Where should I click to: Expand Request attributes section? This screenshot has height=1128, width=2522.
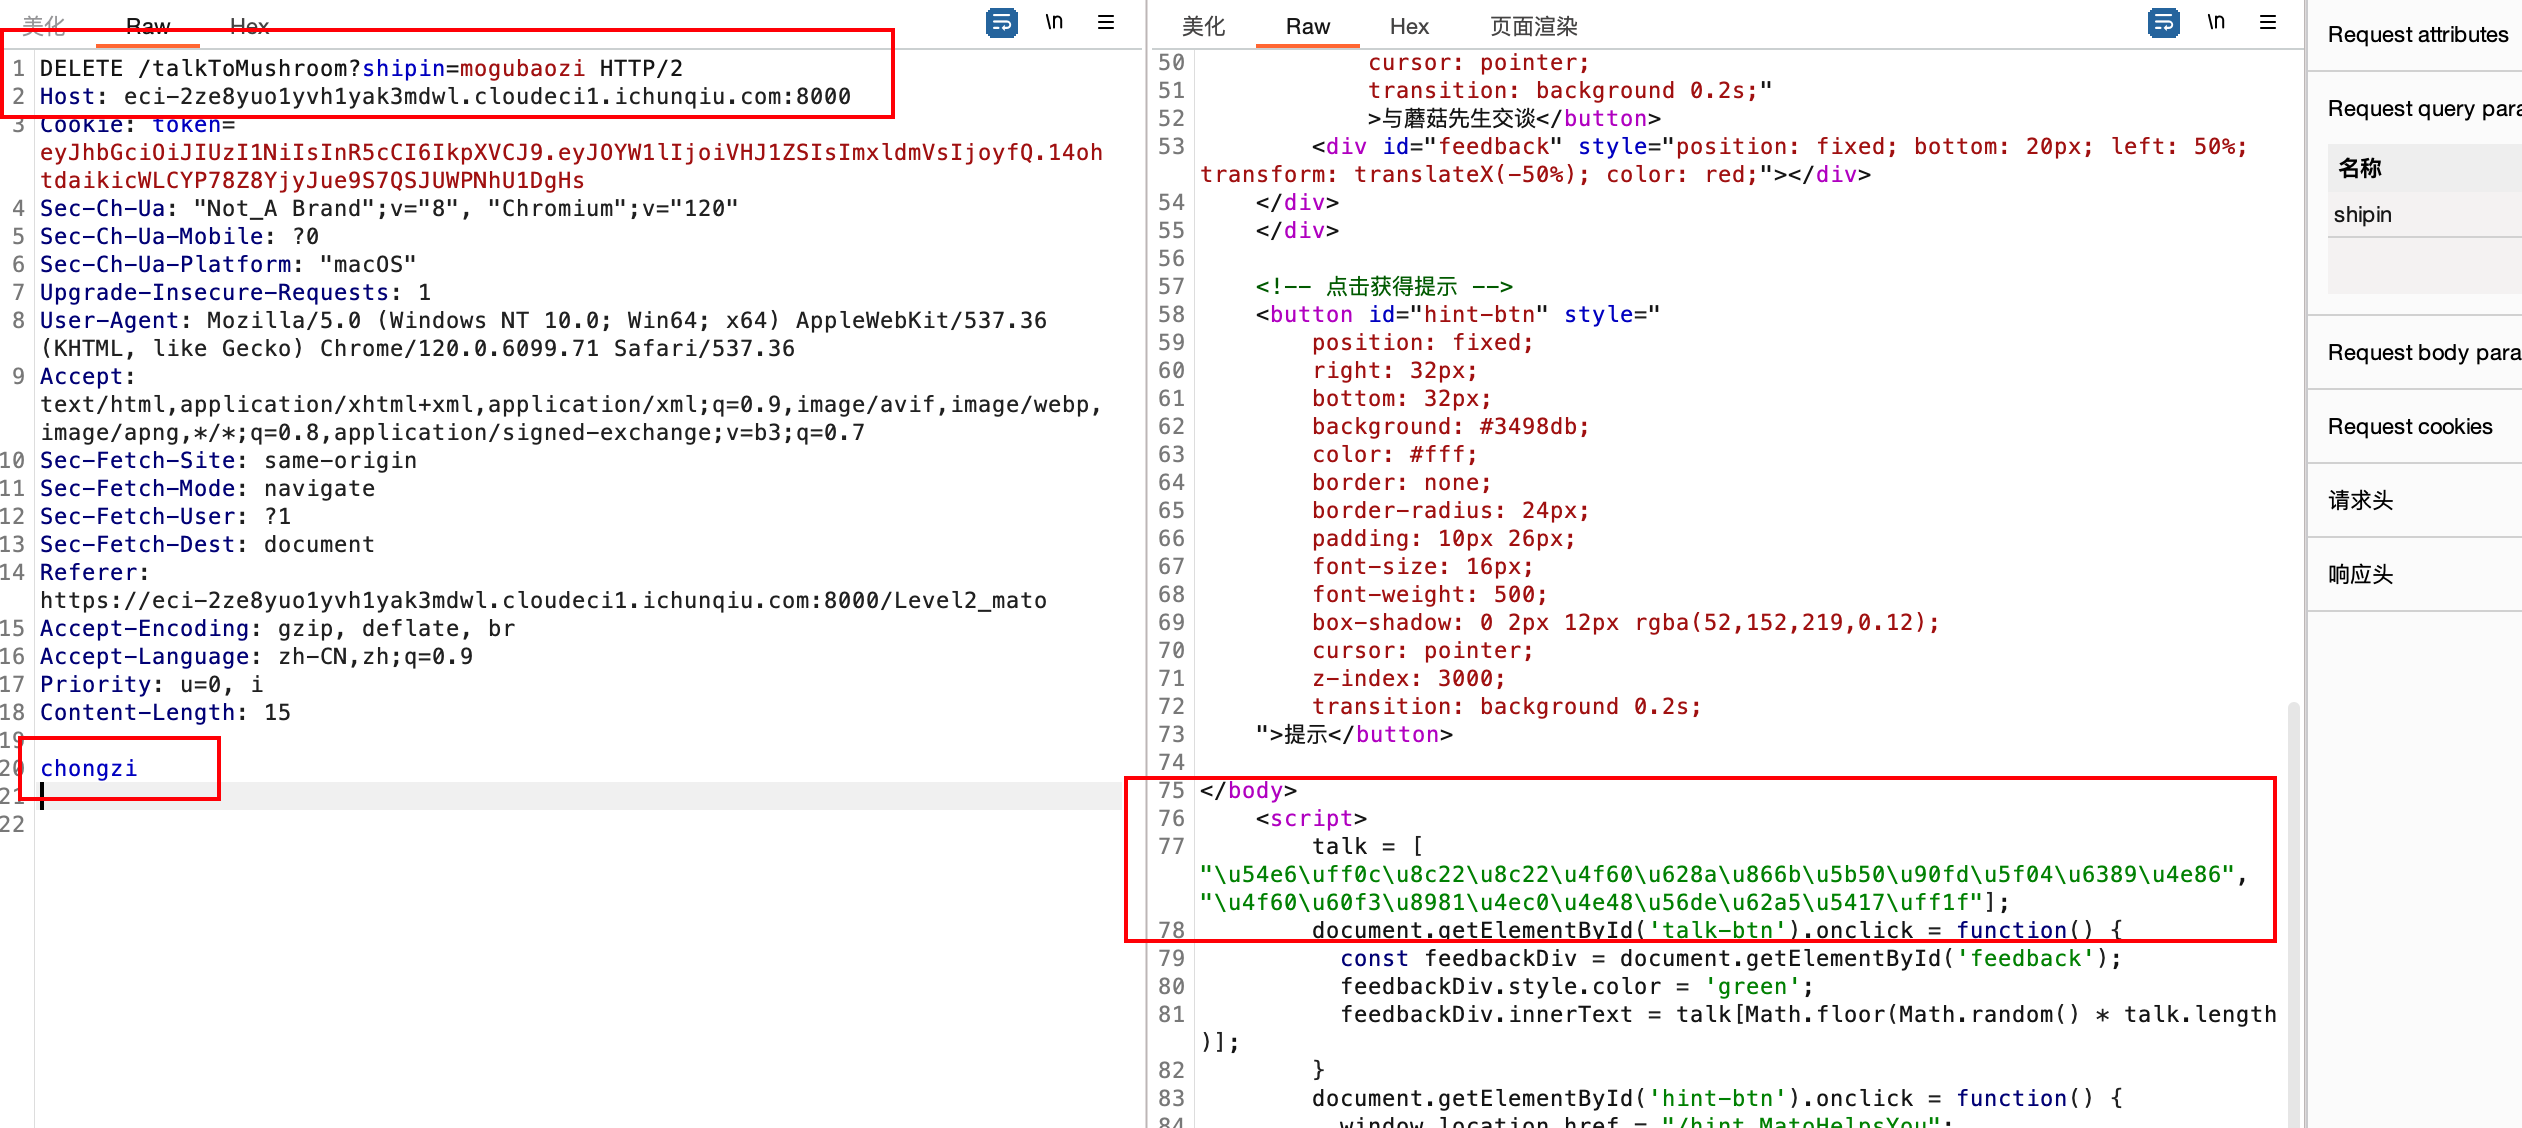coord(2417,35)
